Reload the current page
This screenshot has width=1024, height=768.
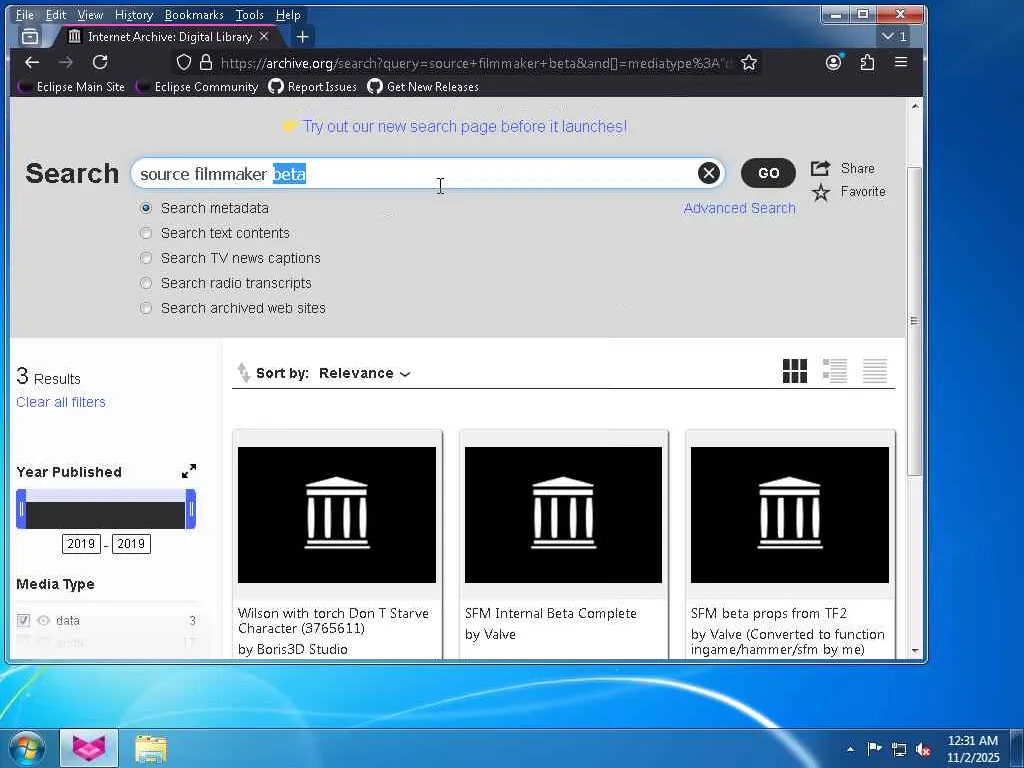tap(100, 62)
